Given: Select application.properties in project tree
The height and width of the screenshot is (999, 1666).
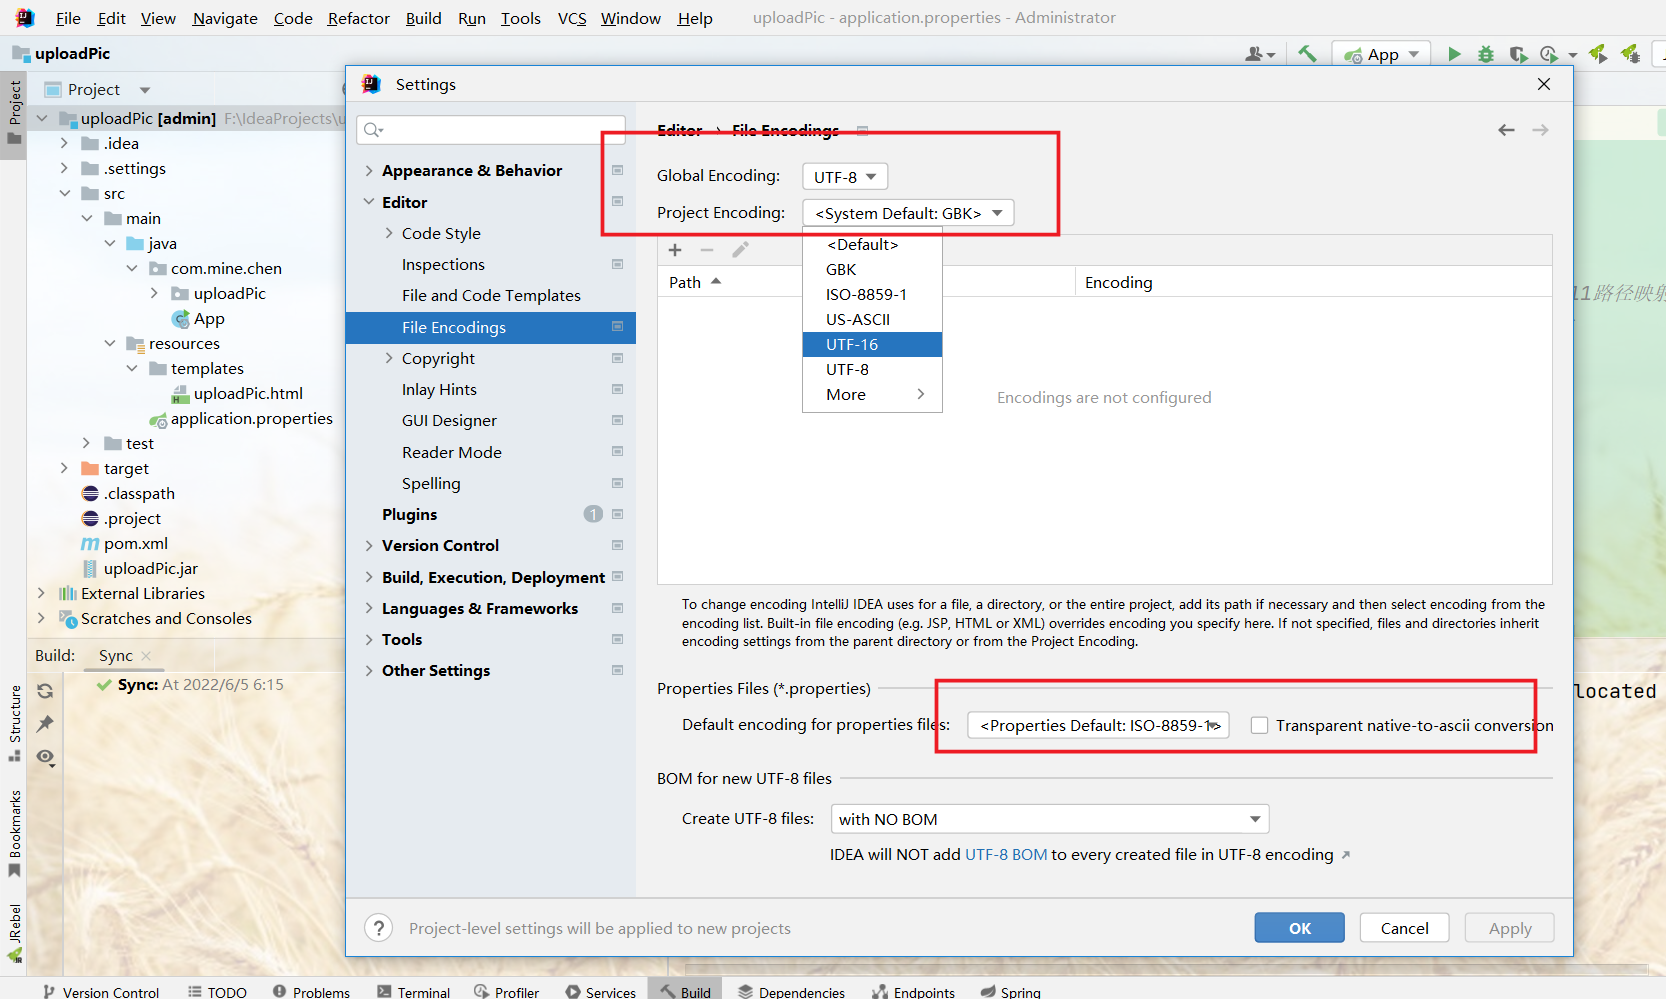Looking at the screenshot, I should pos(251,418).
